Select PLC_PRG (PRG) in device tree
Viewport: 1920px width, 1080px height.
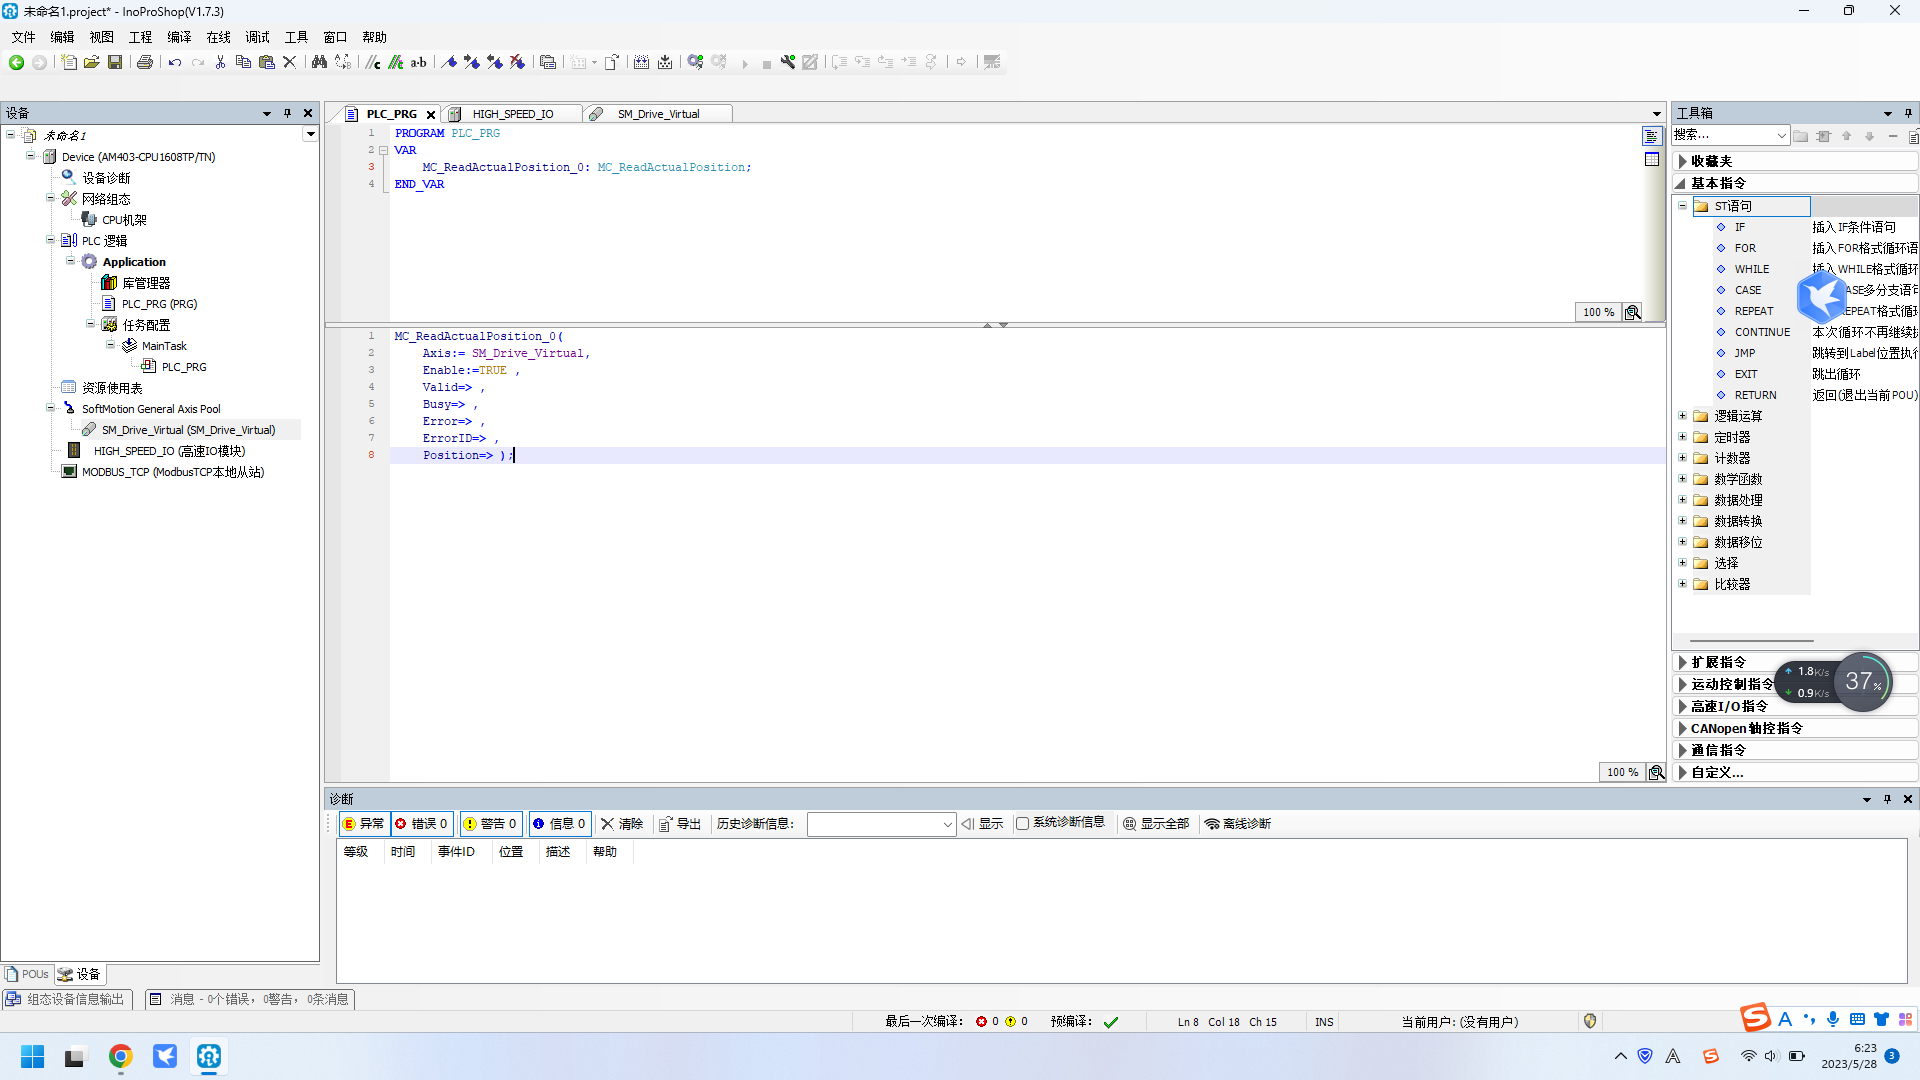pyautogui.click(x=159, y=304)
